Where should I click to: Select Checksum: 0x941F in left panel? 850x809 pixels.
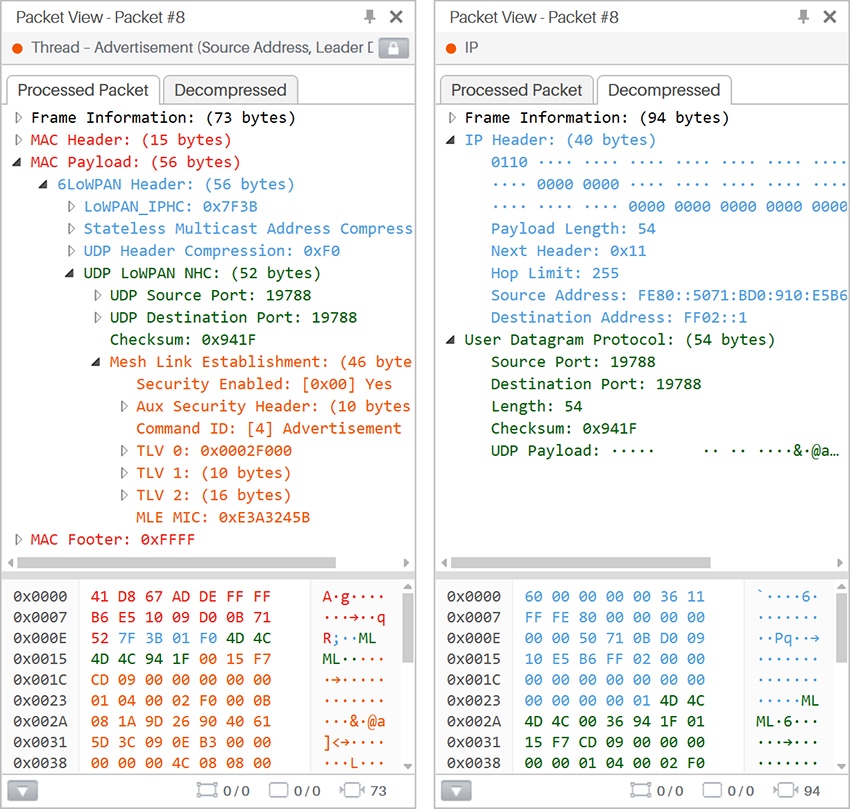pos(183,340)
